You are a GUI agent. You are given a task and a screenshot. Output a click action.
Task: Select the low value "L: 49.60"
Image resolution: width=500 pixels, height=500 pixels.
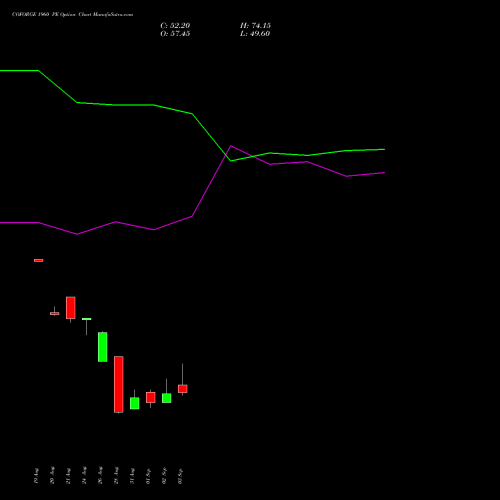[255, 34]
